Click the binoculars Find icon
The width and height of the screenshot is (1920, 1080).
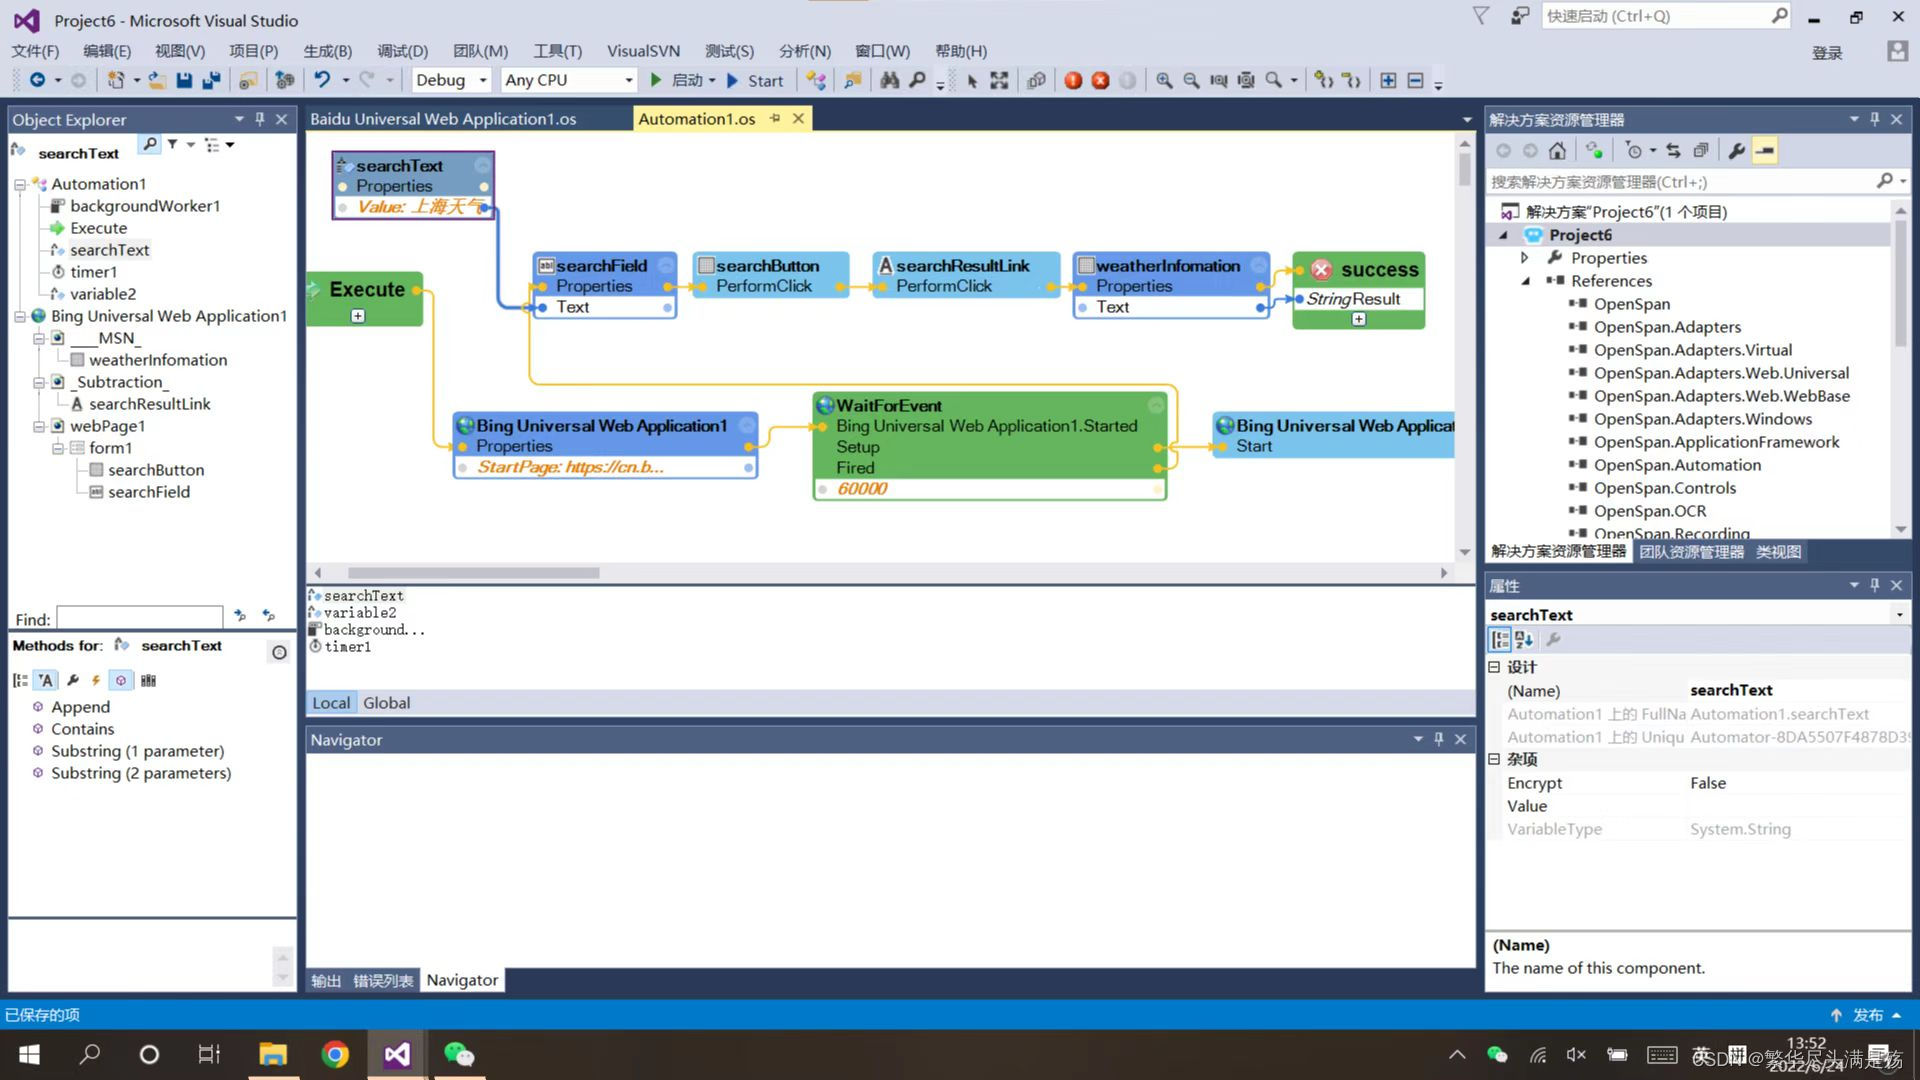(x=889, y=80)
